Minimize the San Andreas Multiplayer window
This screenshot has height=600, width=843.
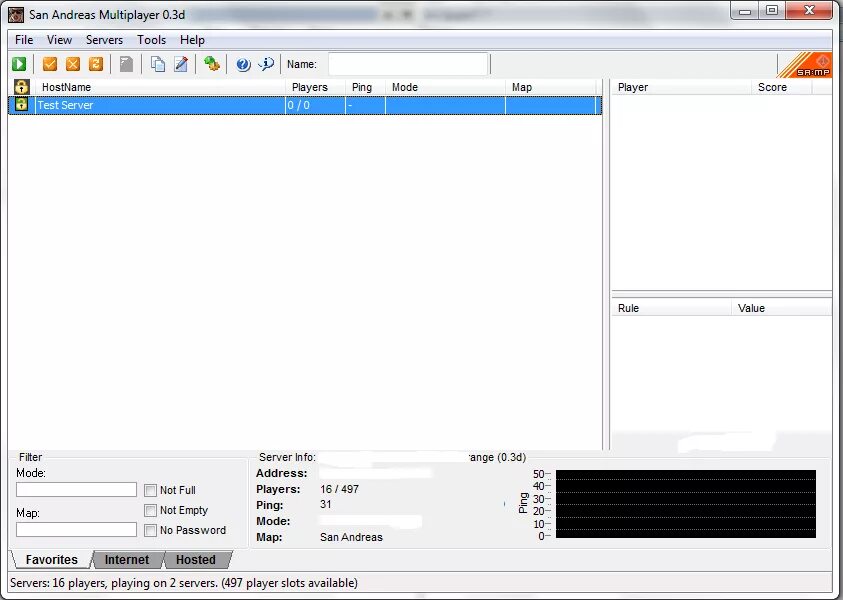point(745,11)
